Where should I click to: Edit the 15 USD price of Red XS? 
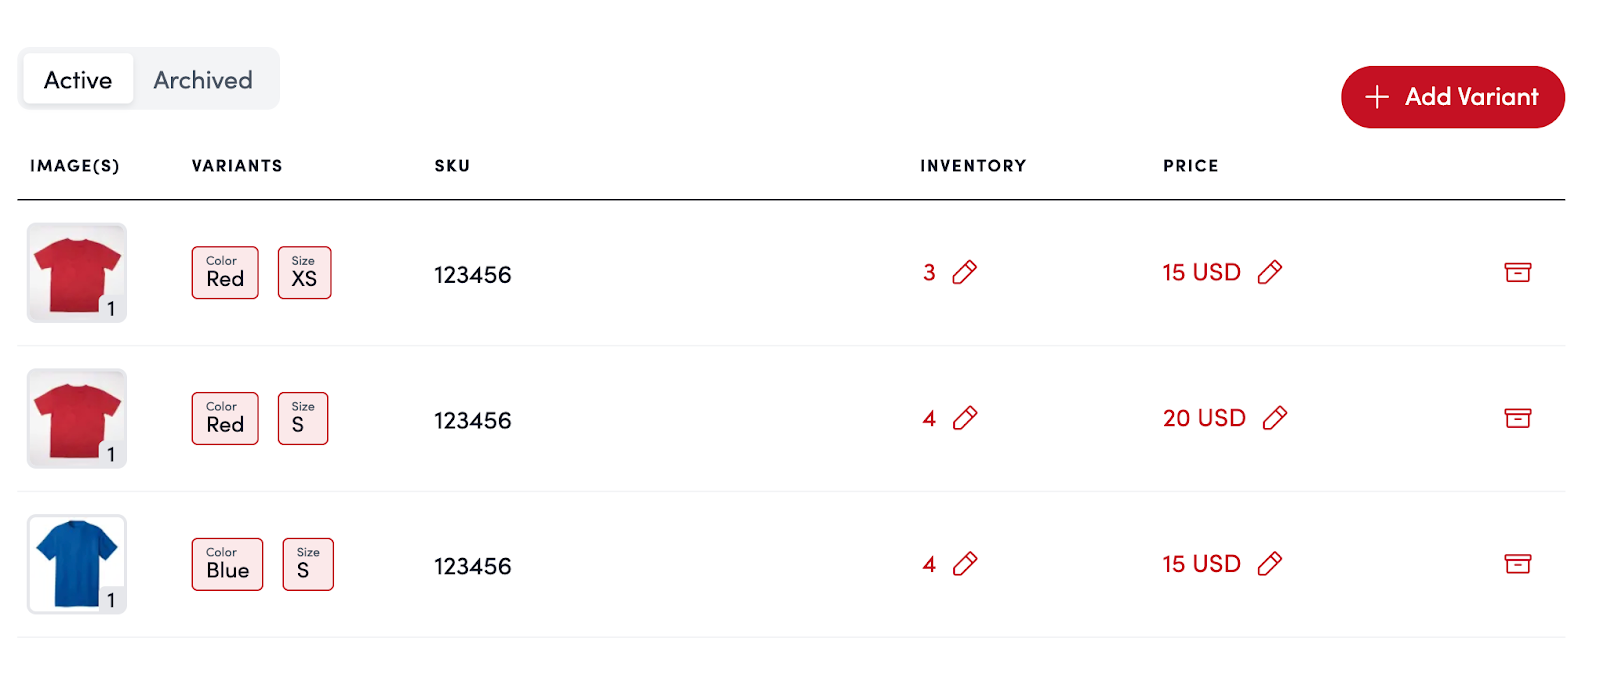point(1270,272)
